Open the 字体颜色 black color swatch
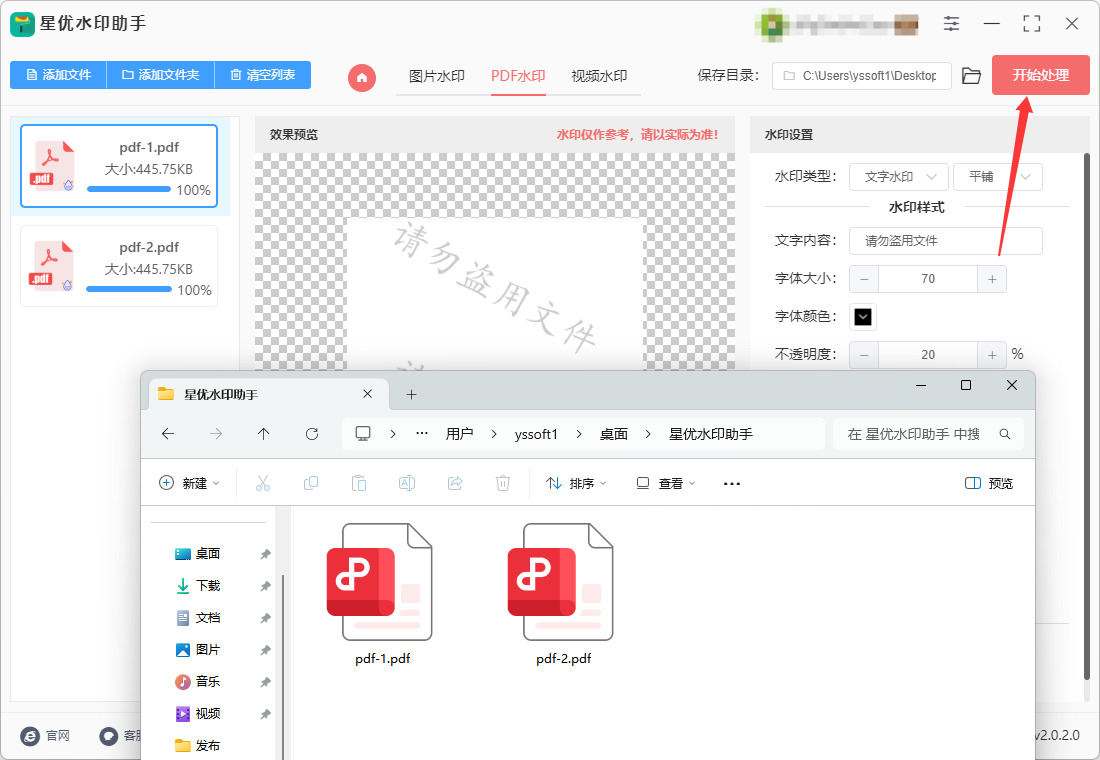1100x760 pixels. tap(863, 316)
